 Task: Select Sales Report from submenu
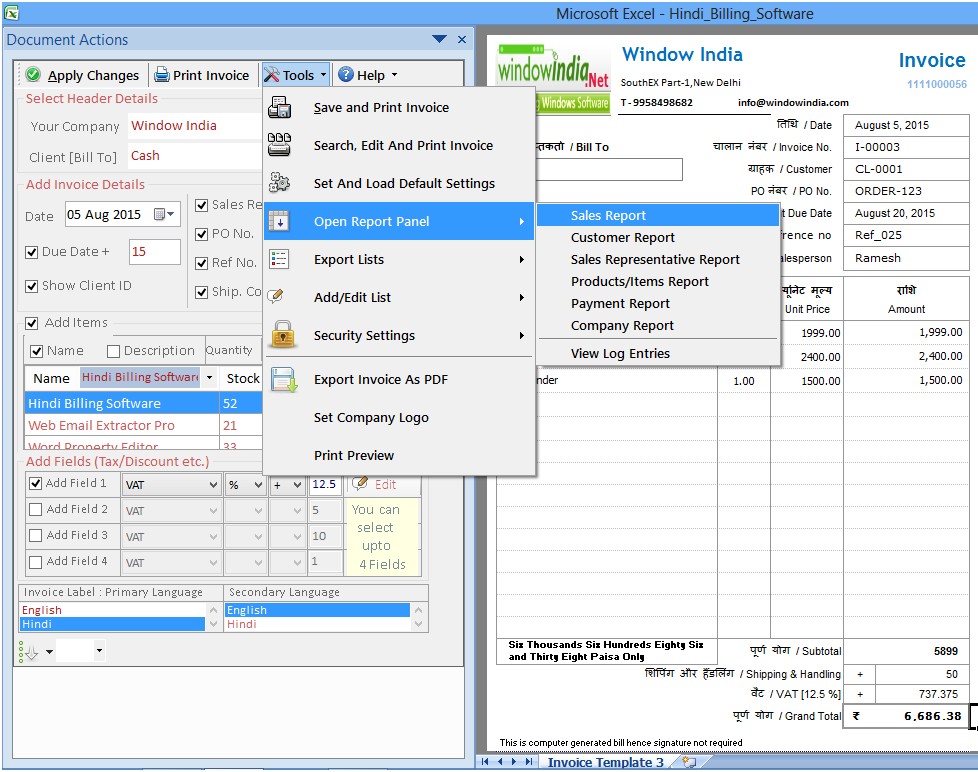tap(658, 215)
